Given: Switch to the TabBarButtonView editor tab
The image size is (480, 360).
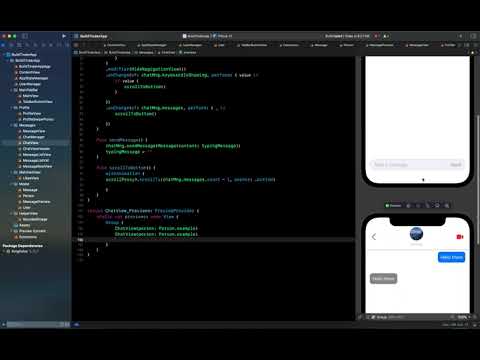Looking at the screenshot, I should click(252, 45).
